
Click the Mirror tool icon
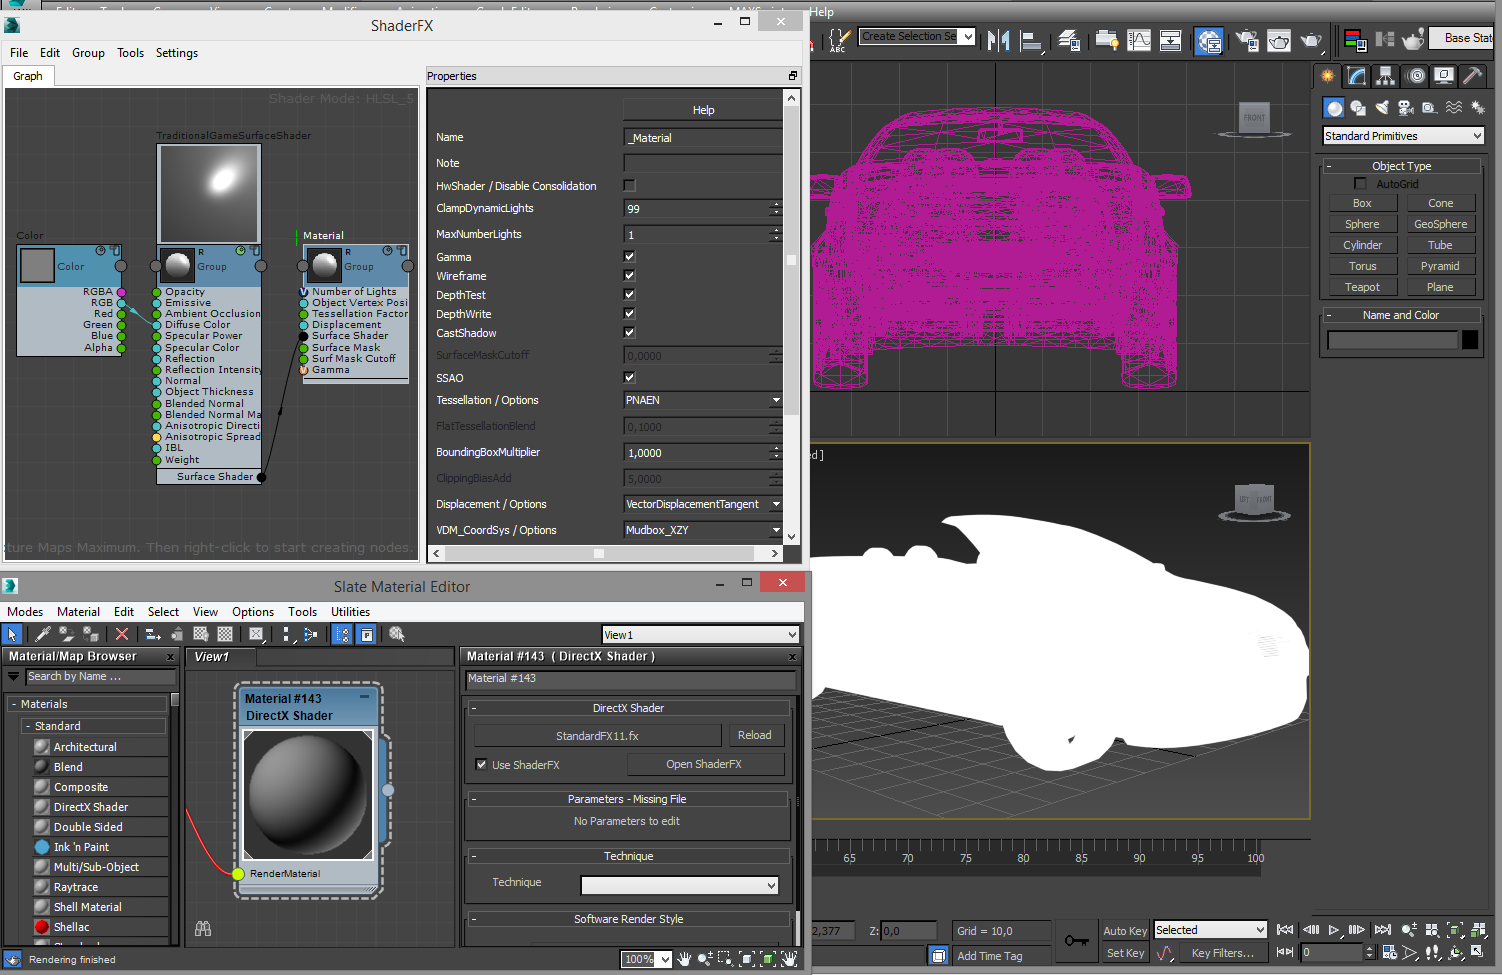998,40
